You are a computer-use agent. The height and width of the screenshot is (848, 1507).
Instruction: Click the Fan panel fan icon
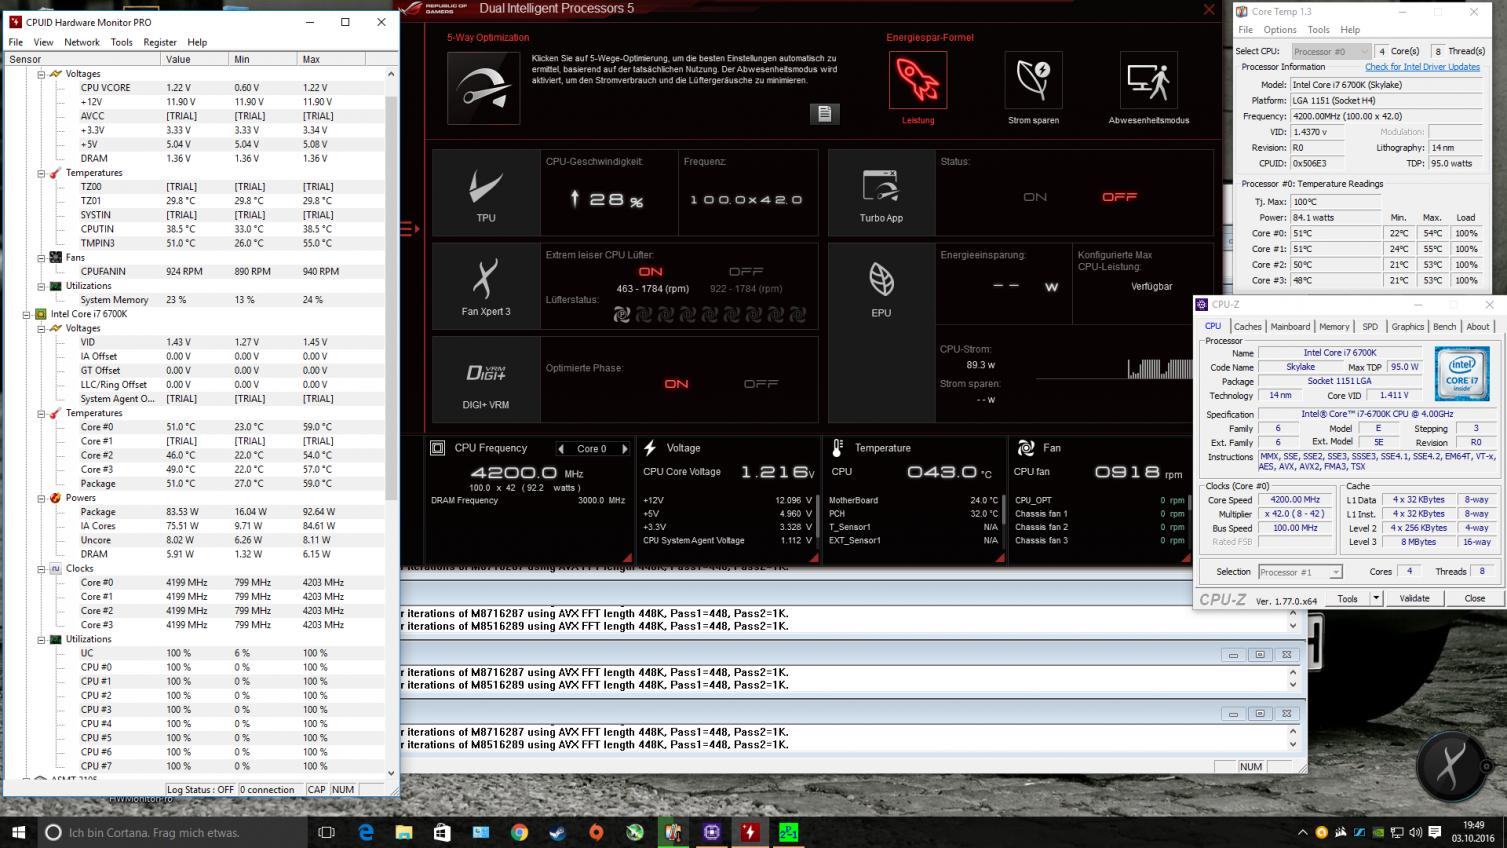(1025, 448)
